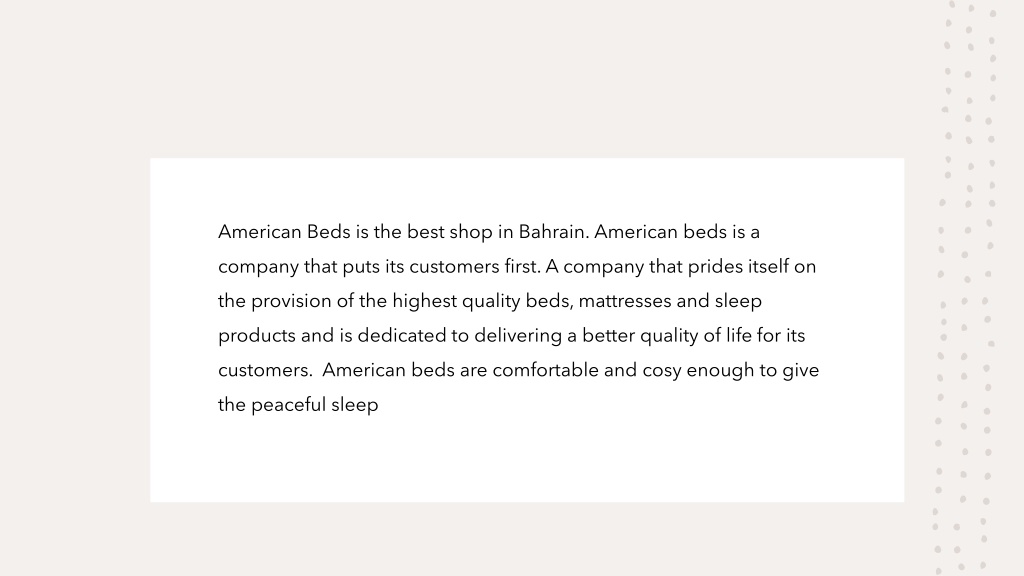Click the word "cosy" in the text
Viewport: 1024px width, 576px height.
click(662, 371)
